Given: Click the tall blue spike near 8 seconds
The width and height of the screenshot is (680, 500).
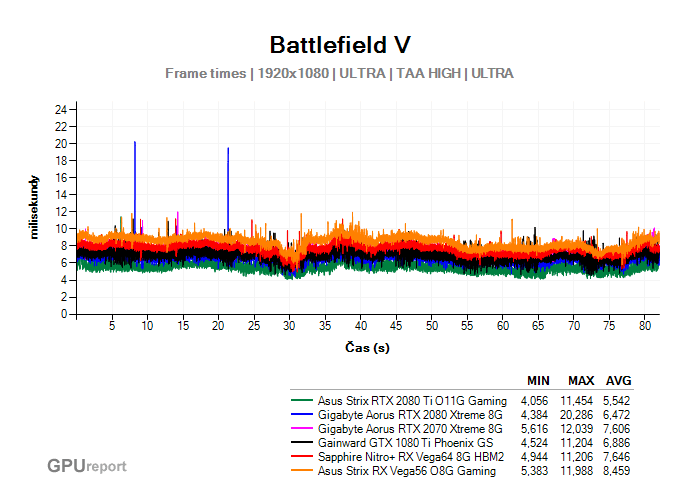Looking at the screenshot, I should (135, 186).
